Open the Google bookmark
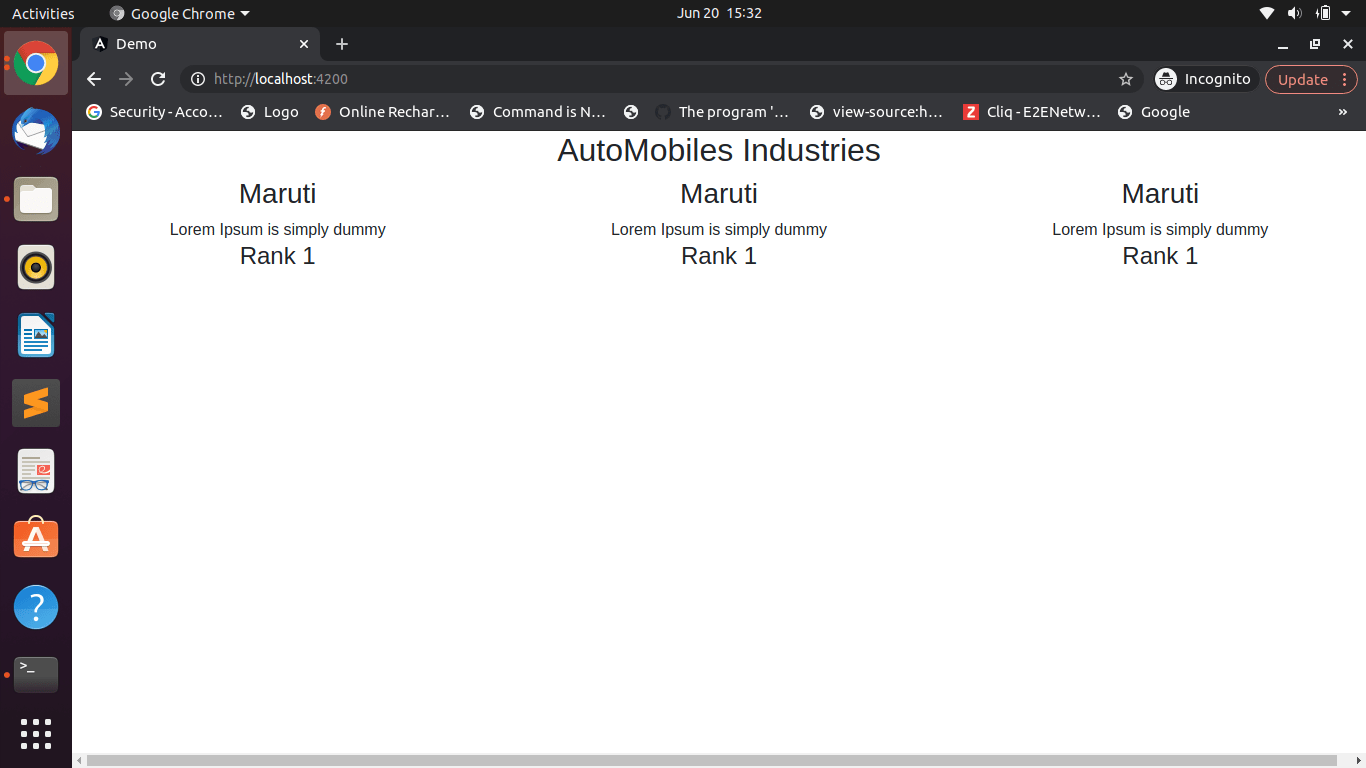This screenshot has height=768, width=1366. click(x=1154, y=112)
